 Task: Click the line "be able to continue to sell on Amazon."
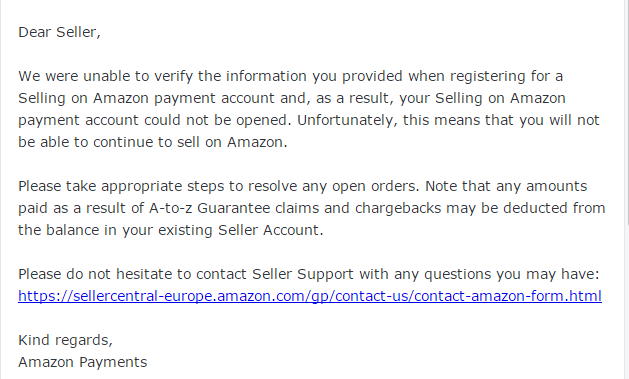(153, 142)
